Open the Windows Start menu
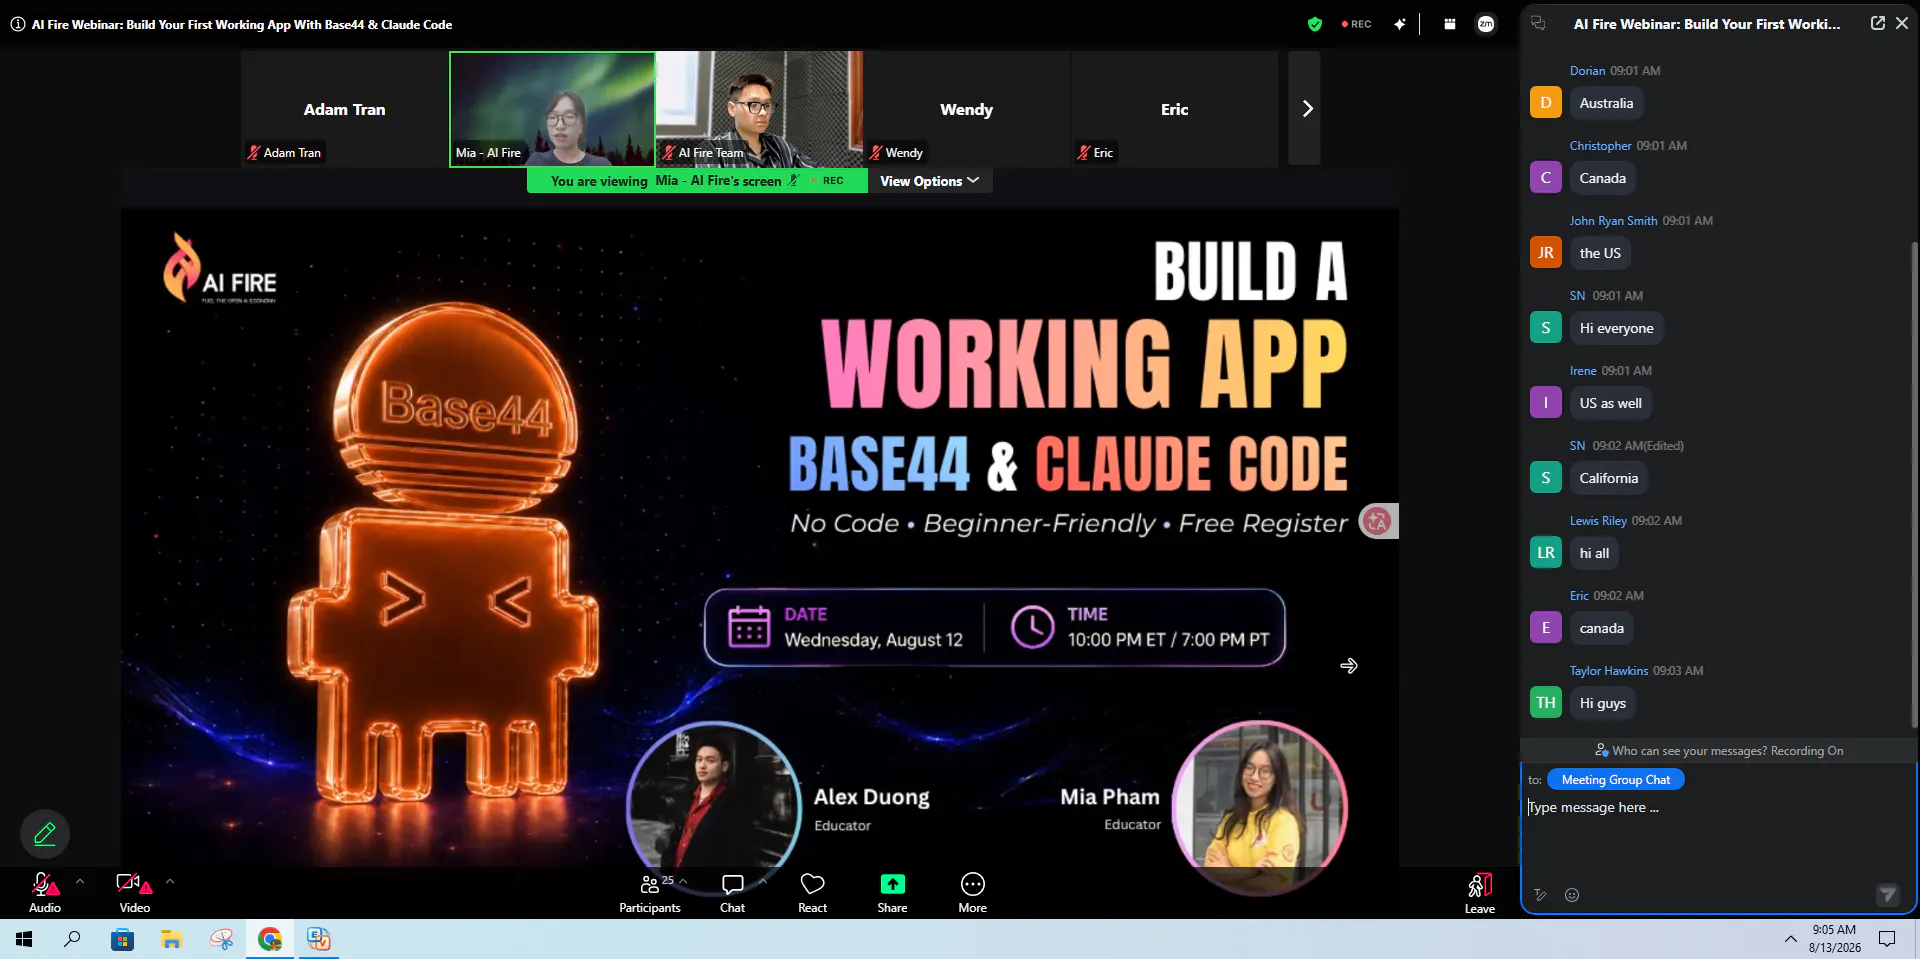The image size is (1920, 959). coord(24,939)
